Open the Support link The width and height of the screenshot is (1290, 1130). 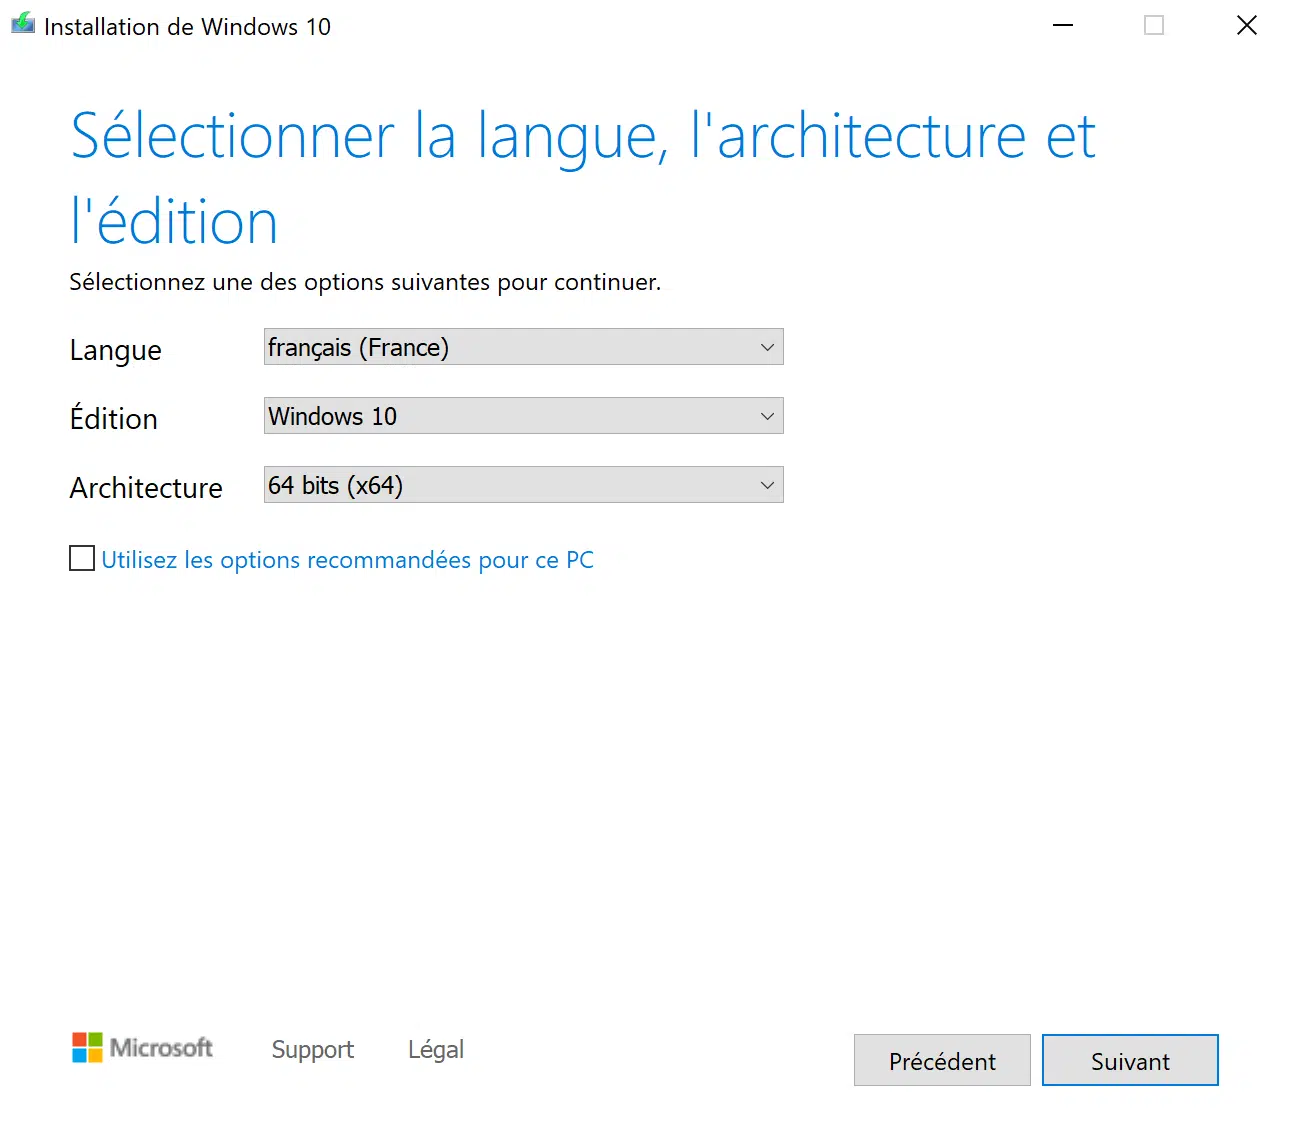[312, 1049]
